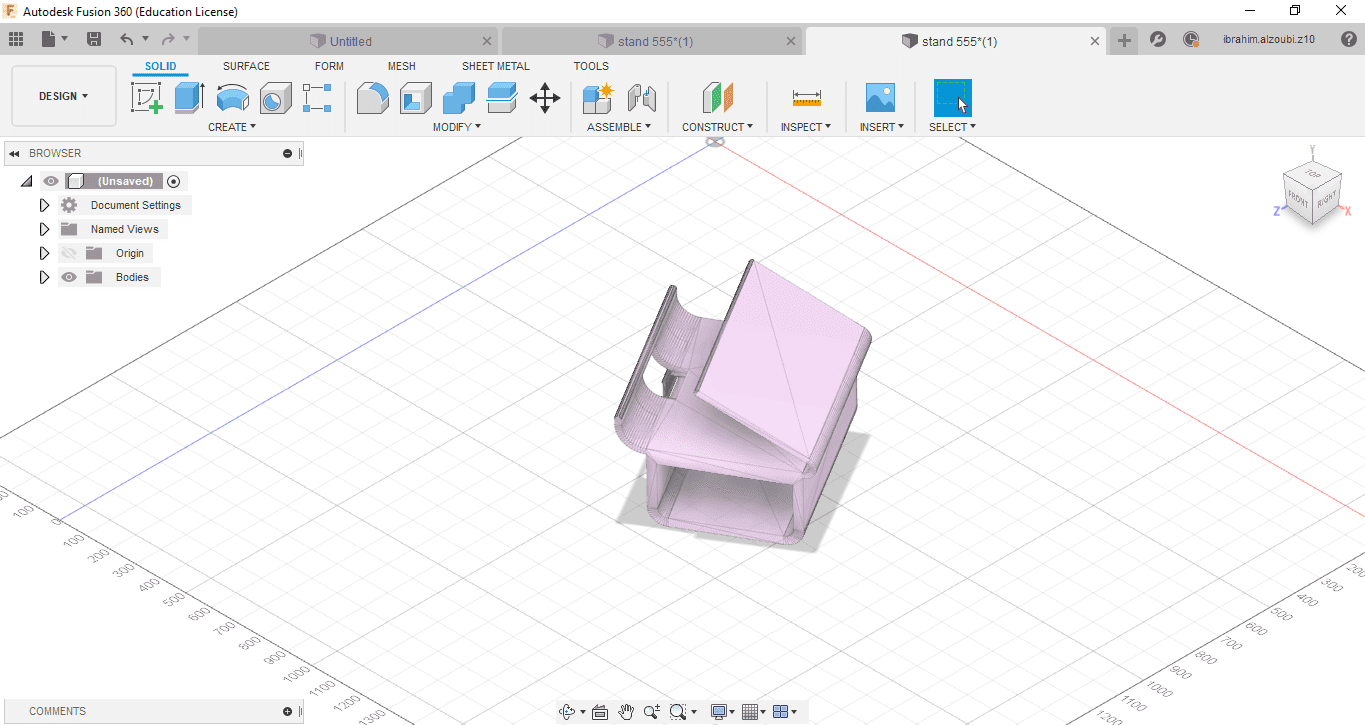Expand the Origin node
Screen dimensions: 1365x725
[x=44, y=253]
